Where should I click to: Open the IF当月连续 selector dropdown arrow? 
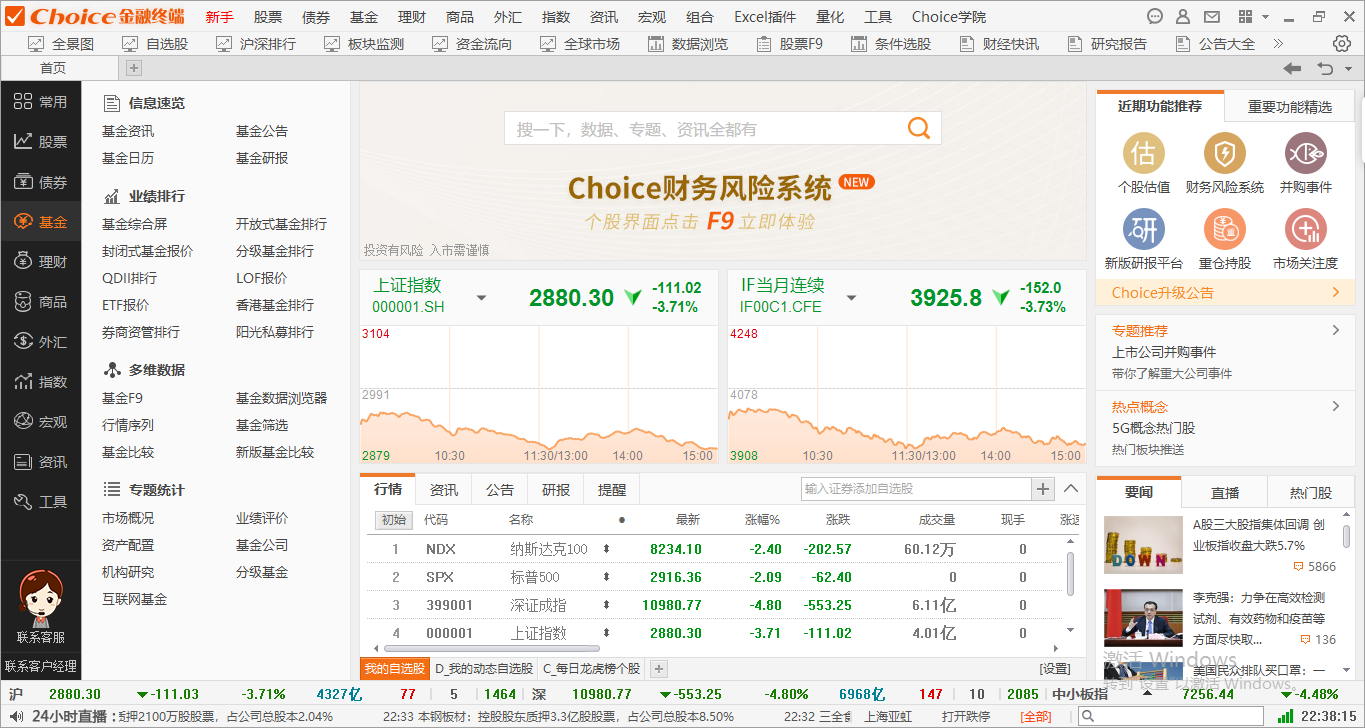point(851,298)
